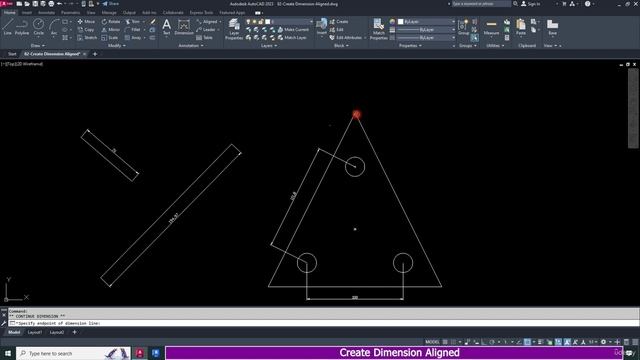Select the Line tool
The width and height of the screenshot is (640, 360).
8,27
